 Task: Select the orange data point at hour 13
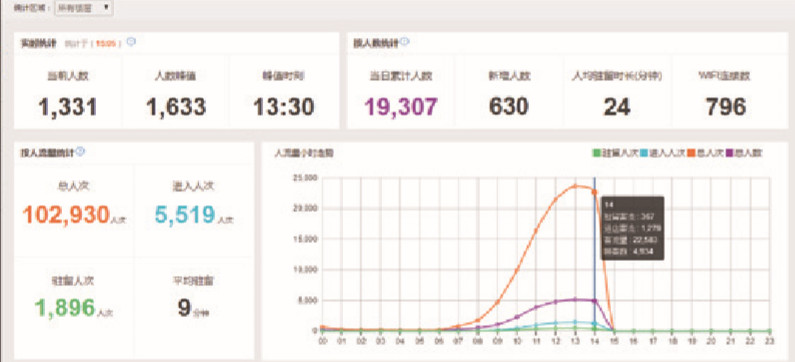tap(575, 186)
